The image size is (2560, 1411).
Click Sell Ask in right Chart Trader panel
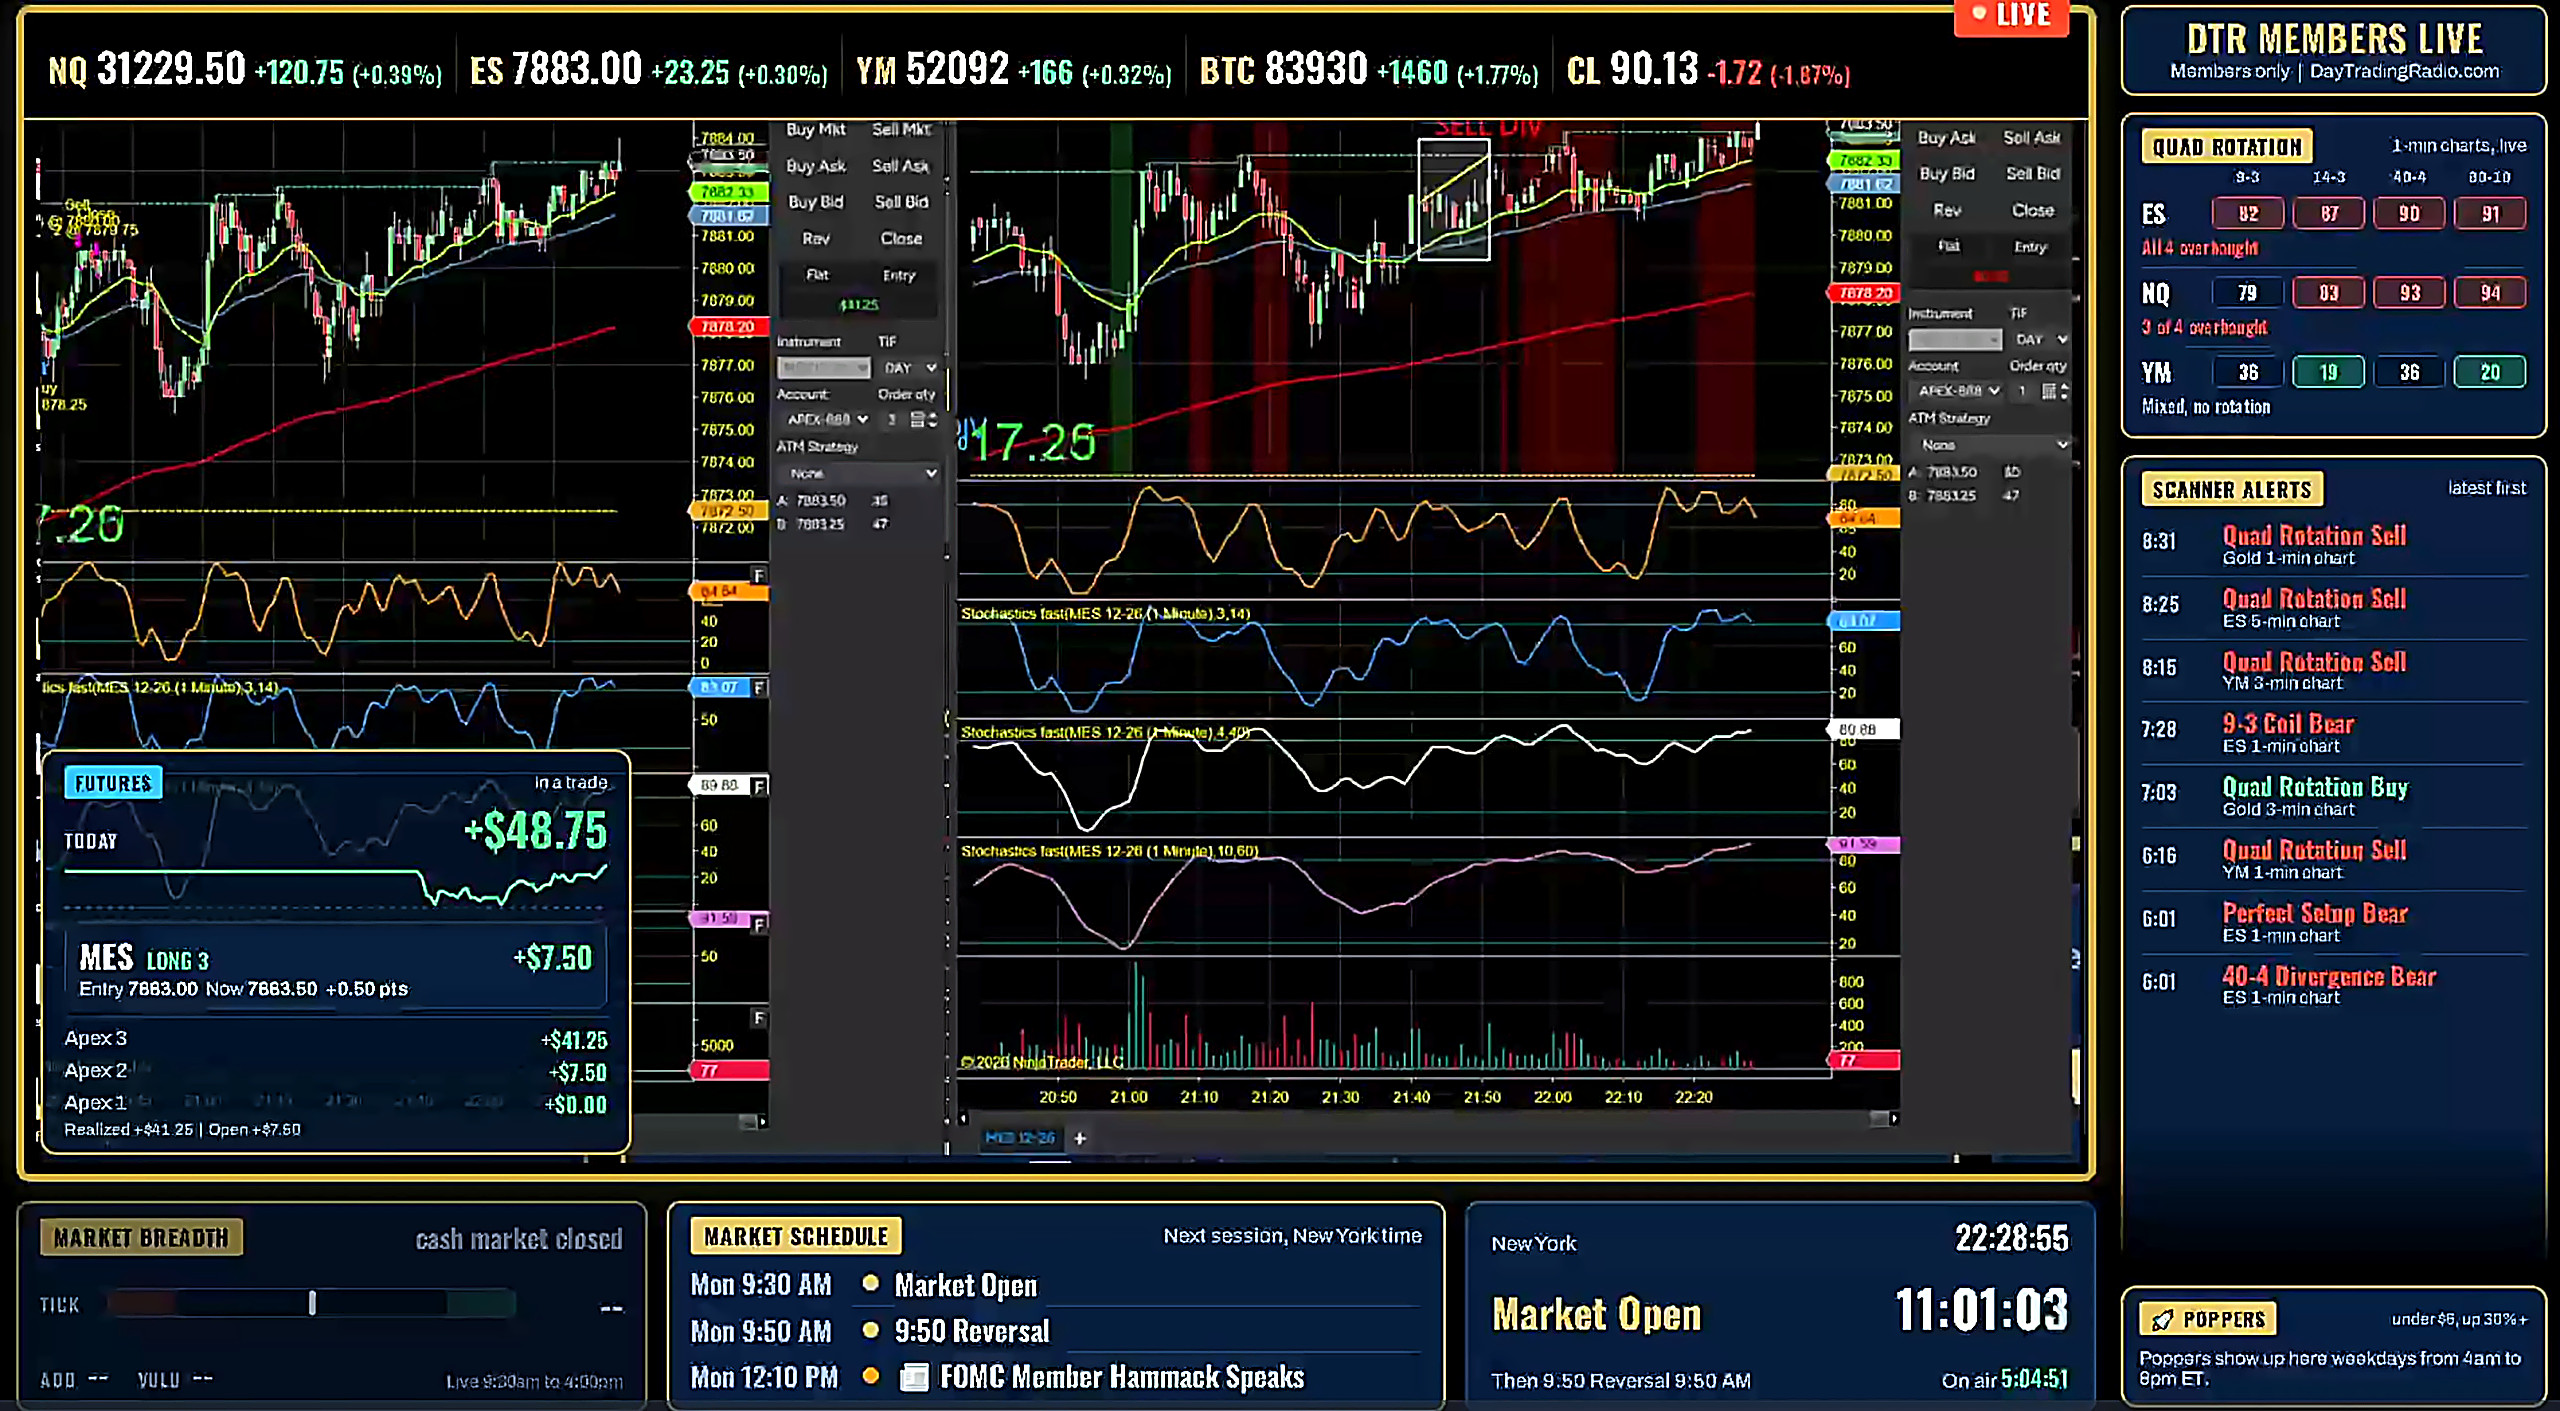coord(2032,138)
